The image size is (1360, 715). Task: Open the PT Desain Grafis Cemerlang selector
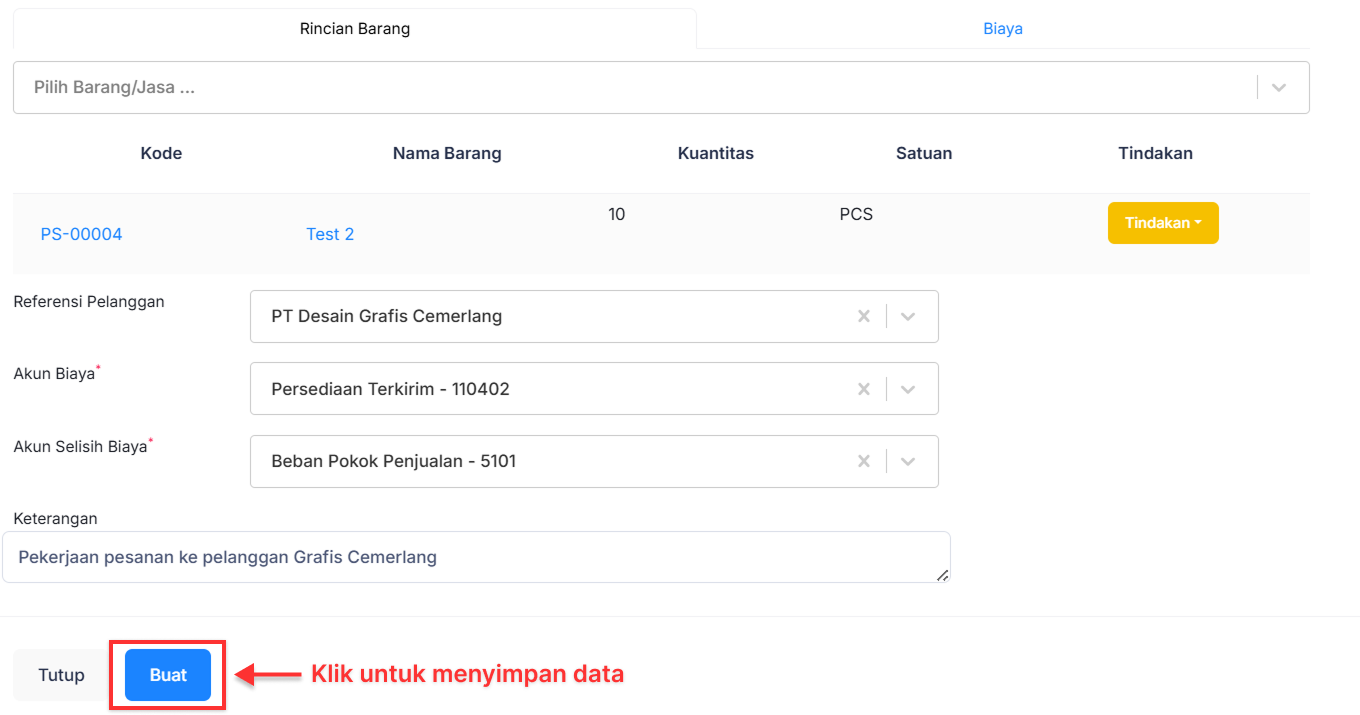[x=550, y=315]
